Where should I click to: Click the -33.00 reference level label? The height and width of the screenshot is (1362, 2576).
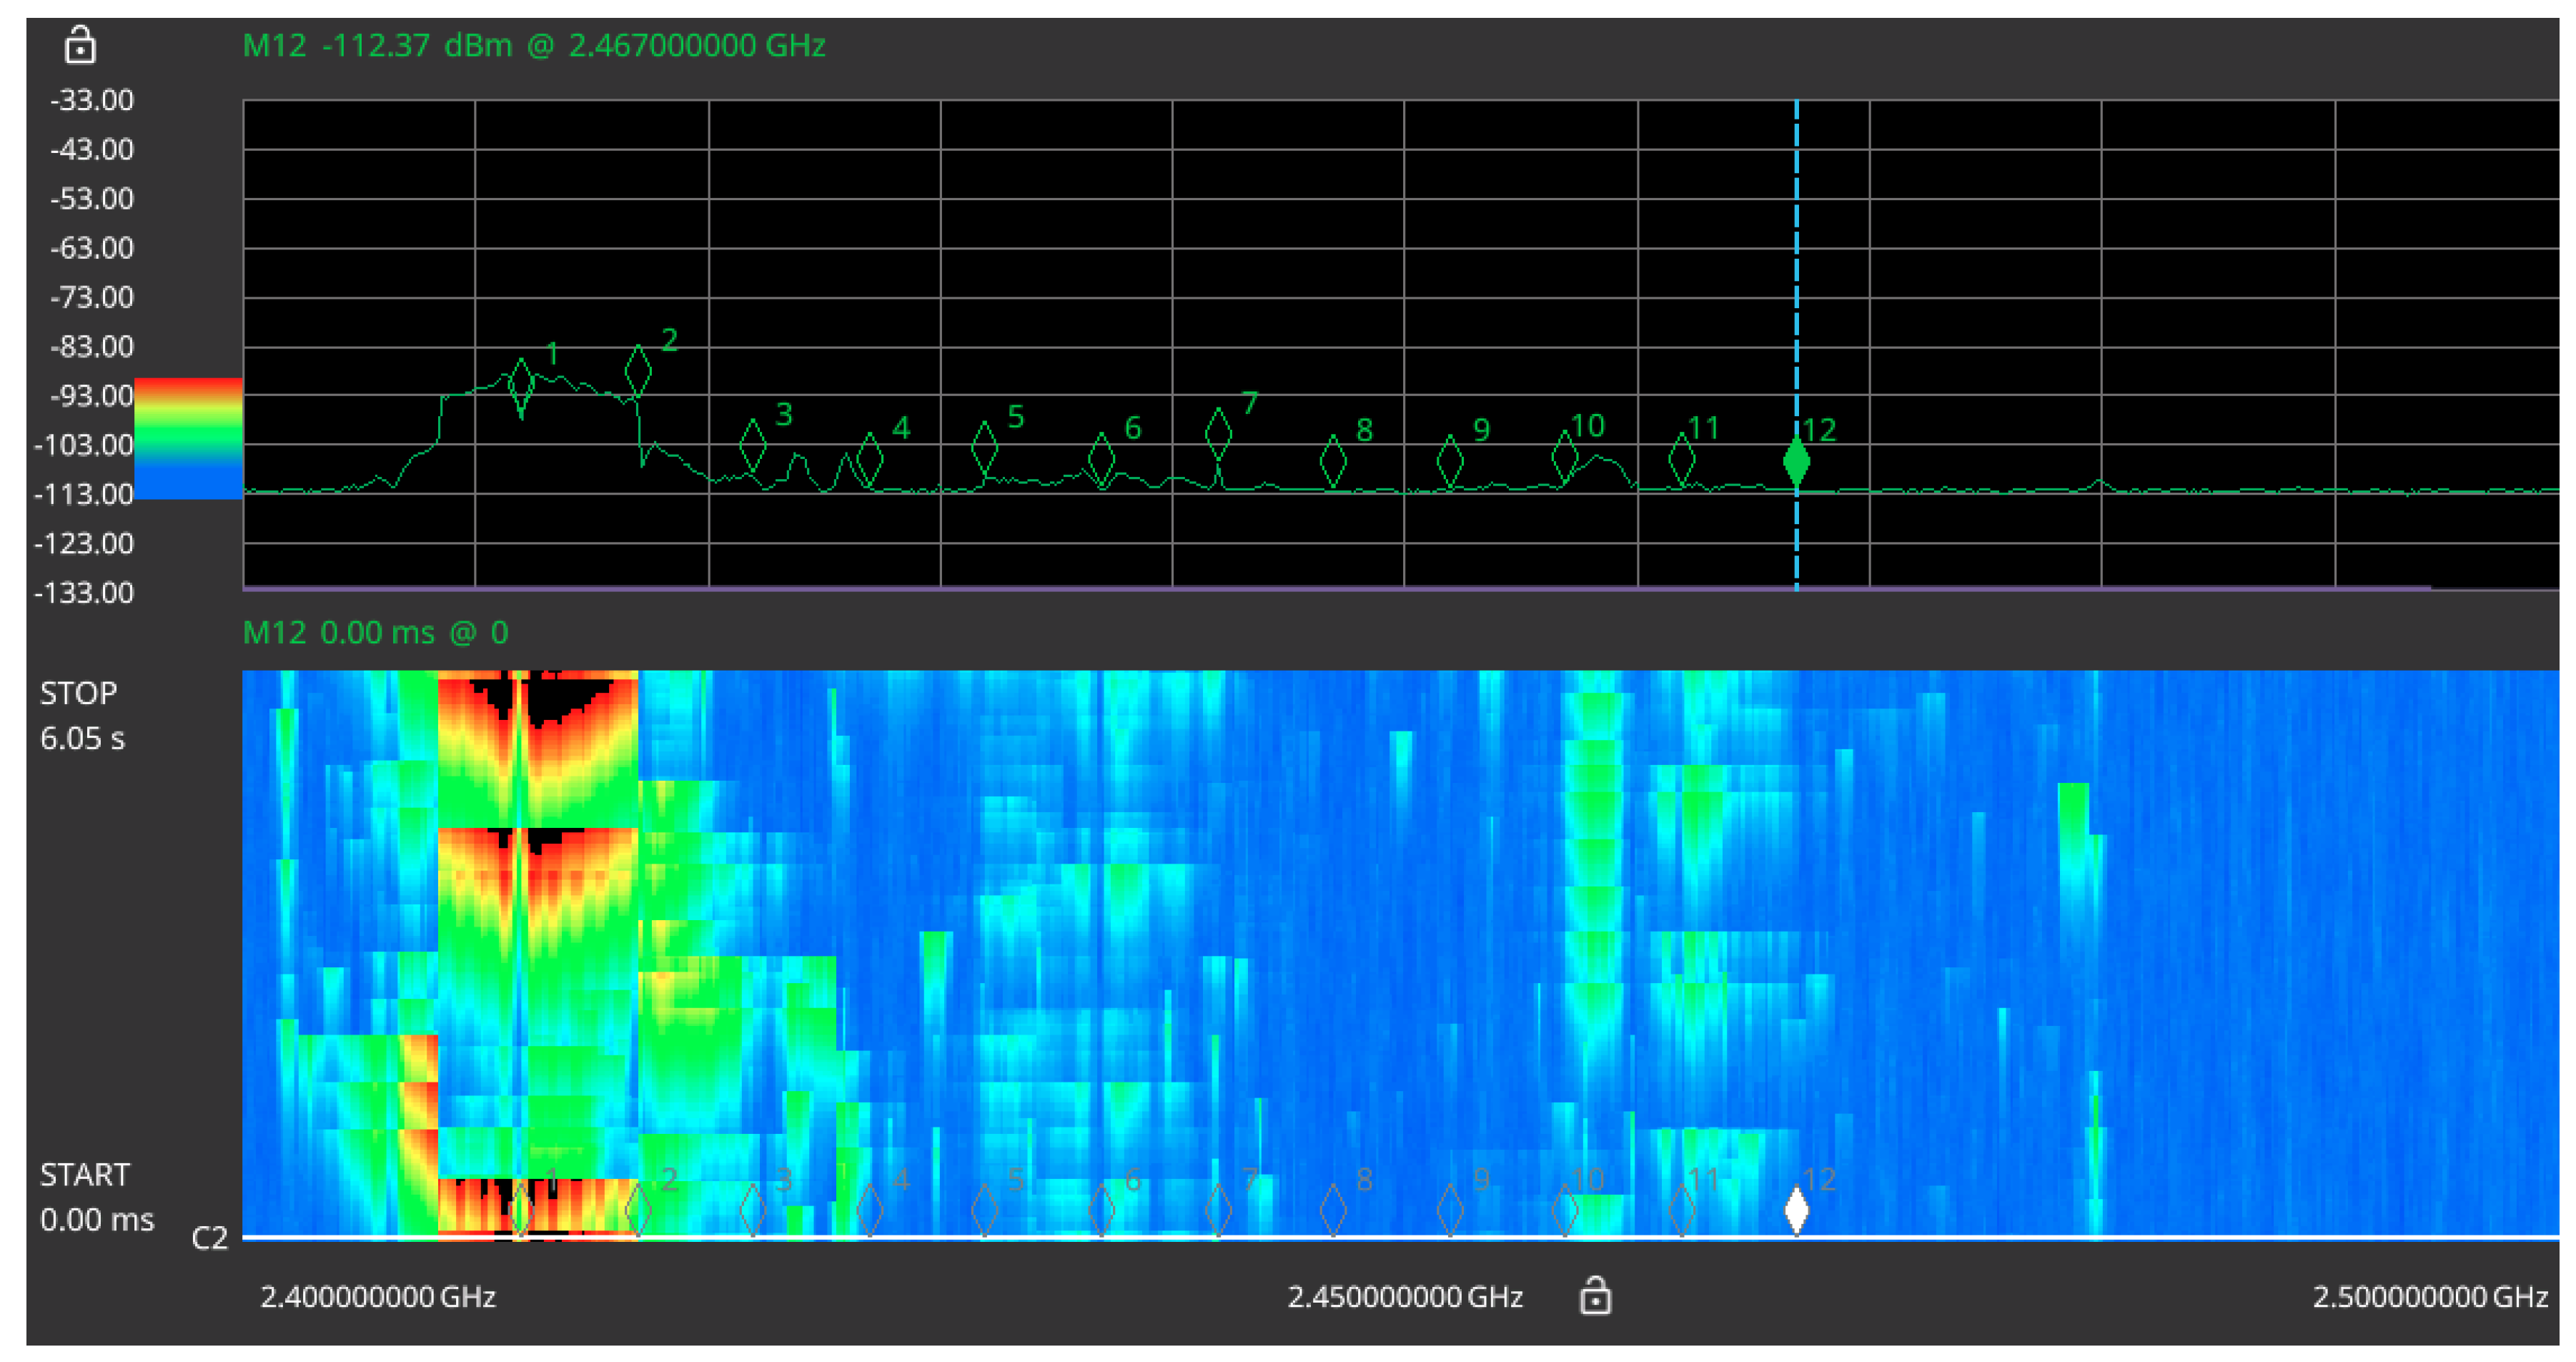point(92,100)
